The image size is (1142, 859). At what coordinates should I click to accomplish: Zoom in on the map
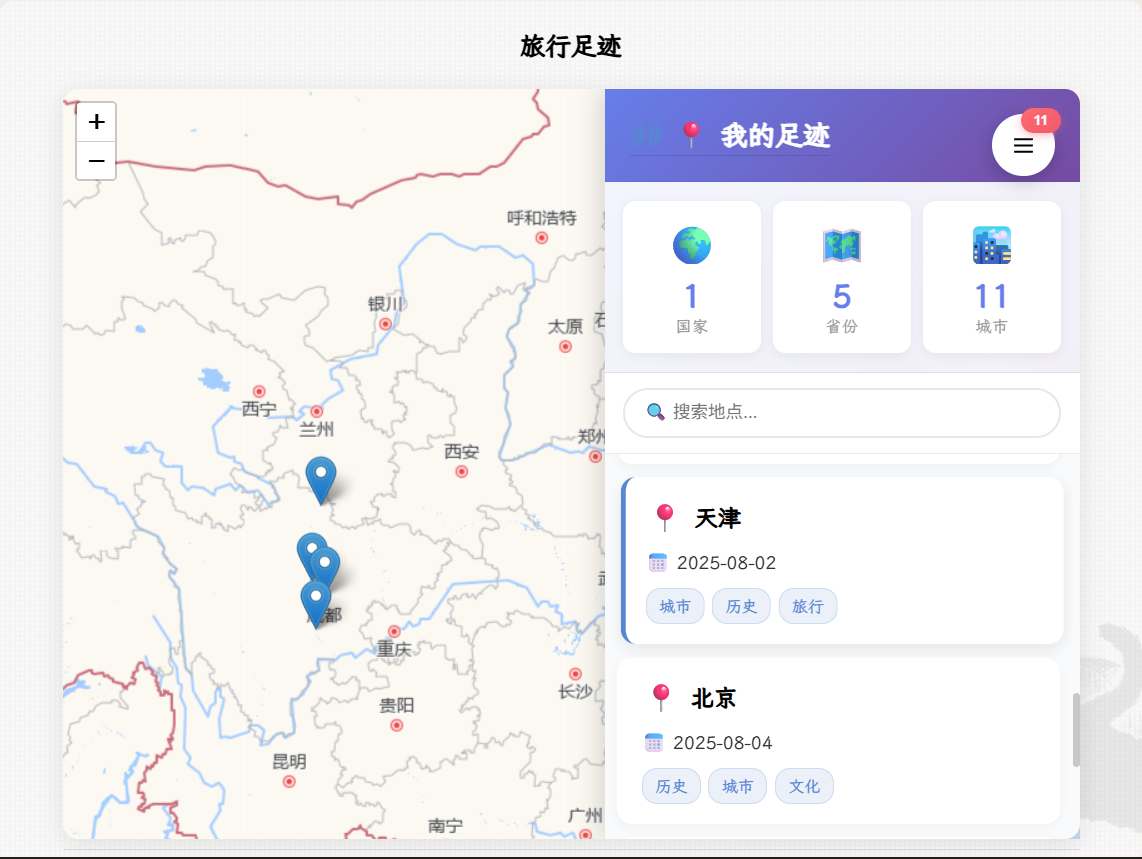pos(96,122)
